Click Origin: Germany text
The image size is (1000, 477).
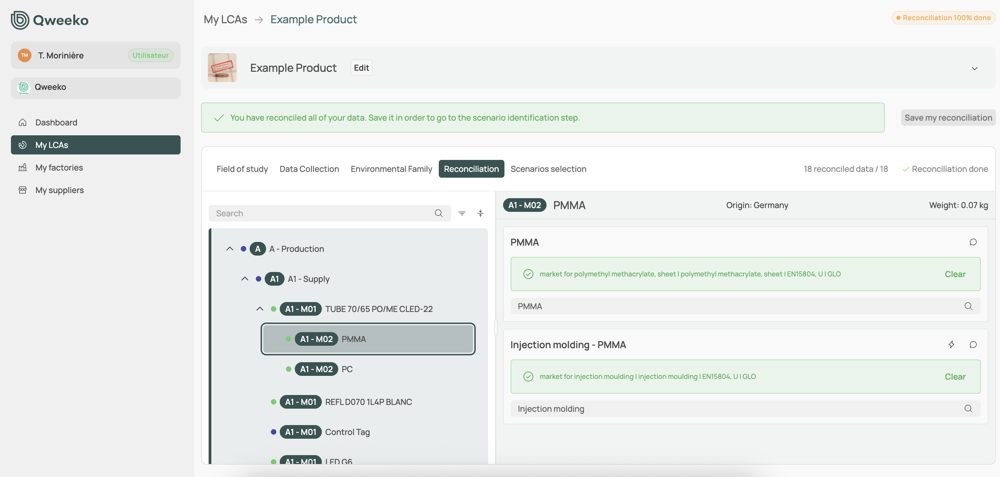pyautogui.click(x=757, y=205)
